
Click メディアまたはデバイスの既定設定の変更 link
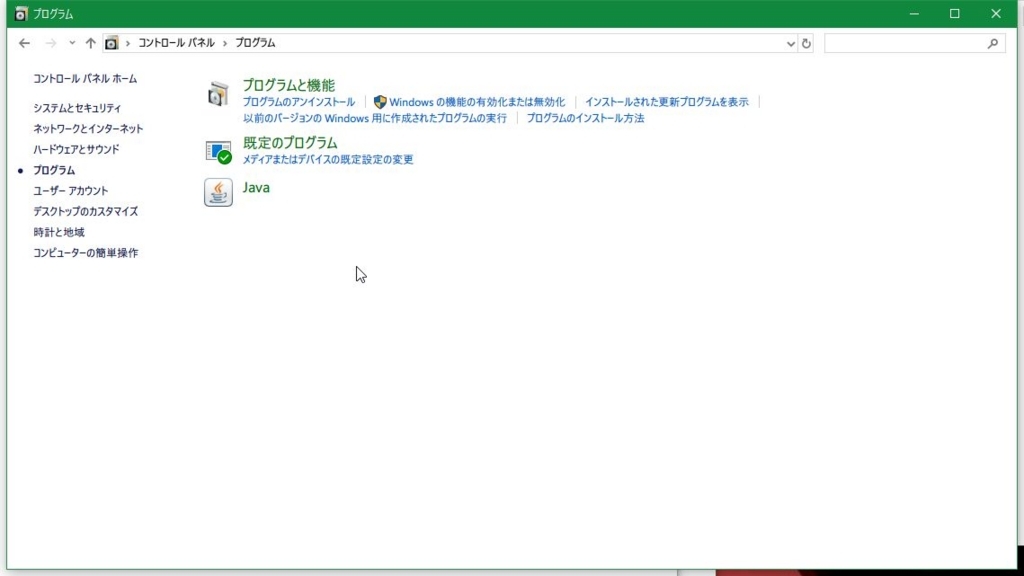click(x=328, y=159)
